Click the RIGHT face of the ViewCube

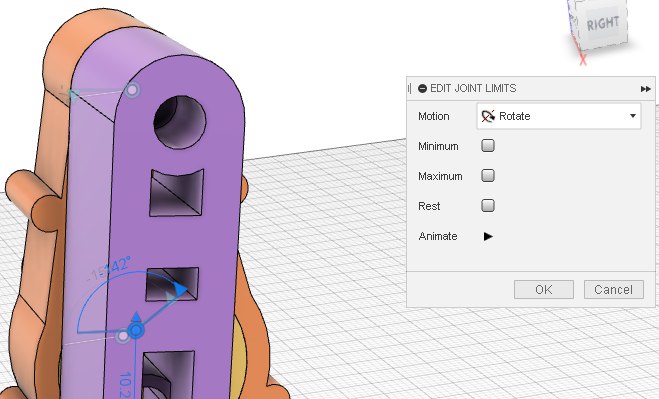tap(603, 24)
